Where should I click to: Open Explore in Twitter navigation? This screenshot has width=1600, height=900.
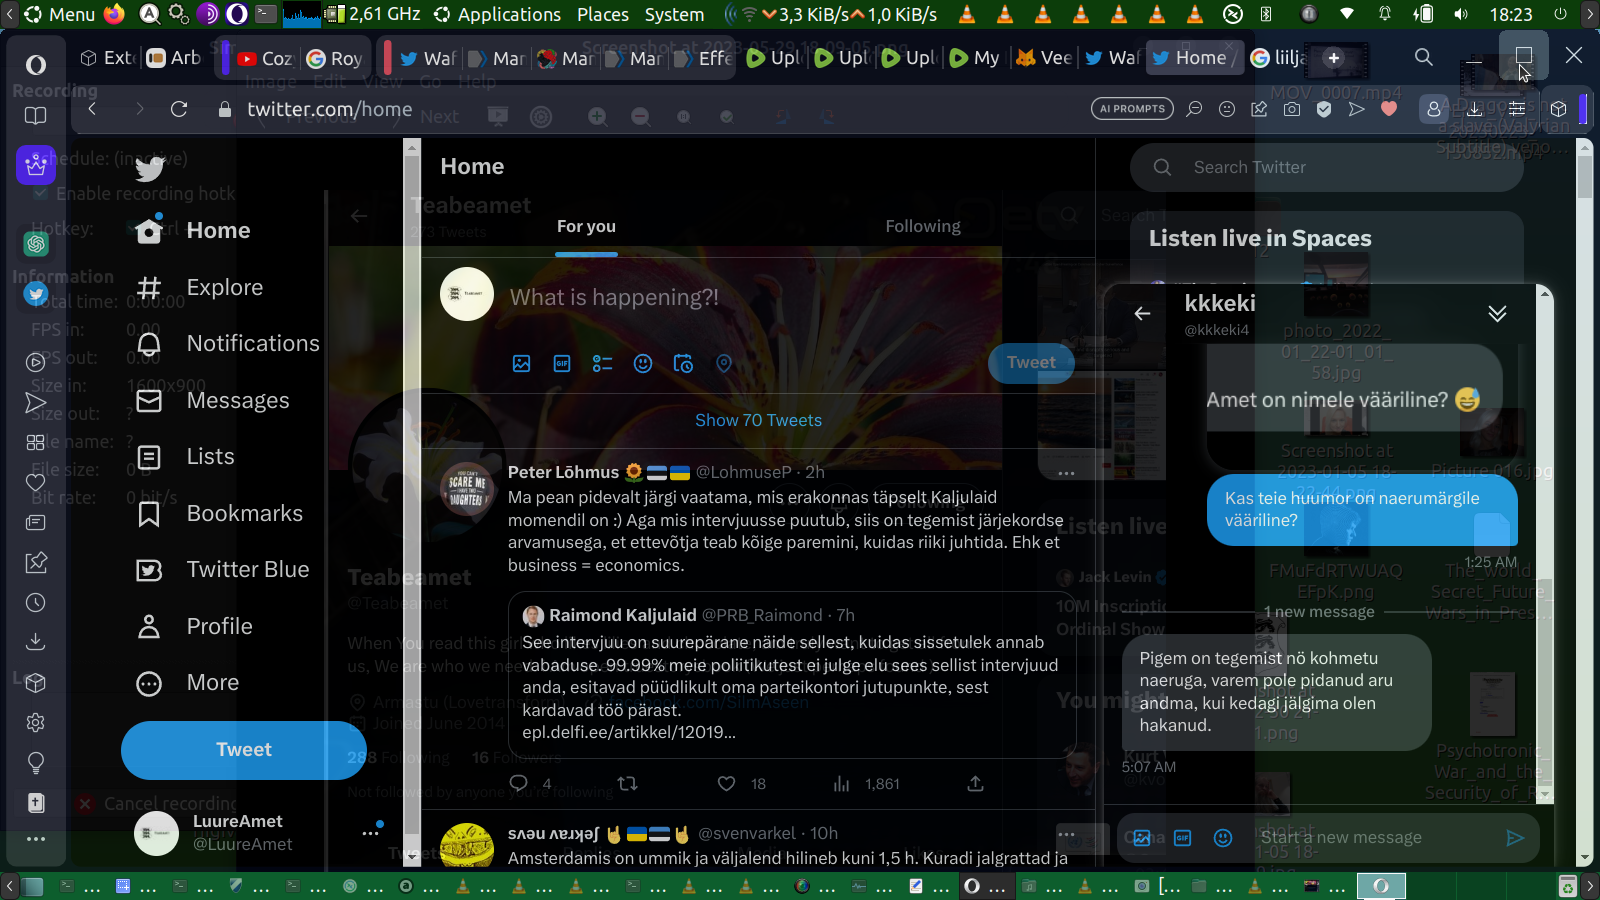pos(199,288)
